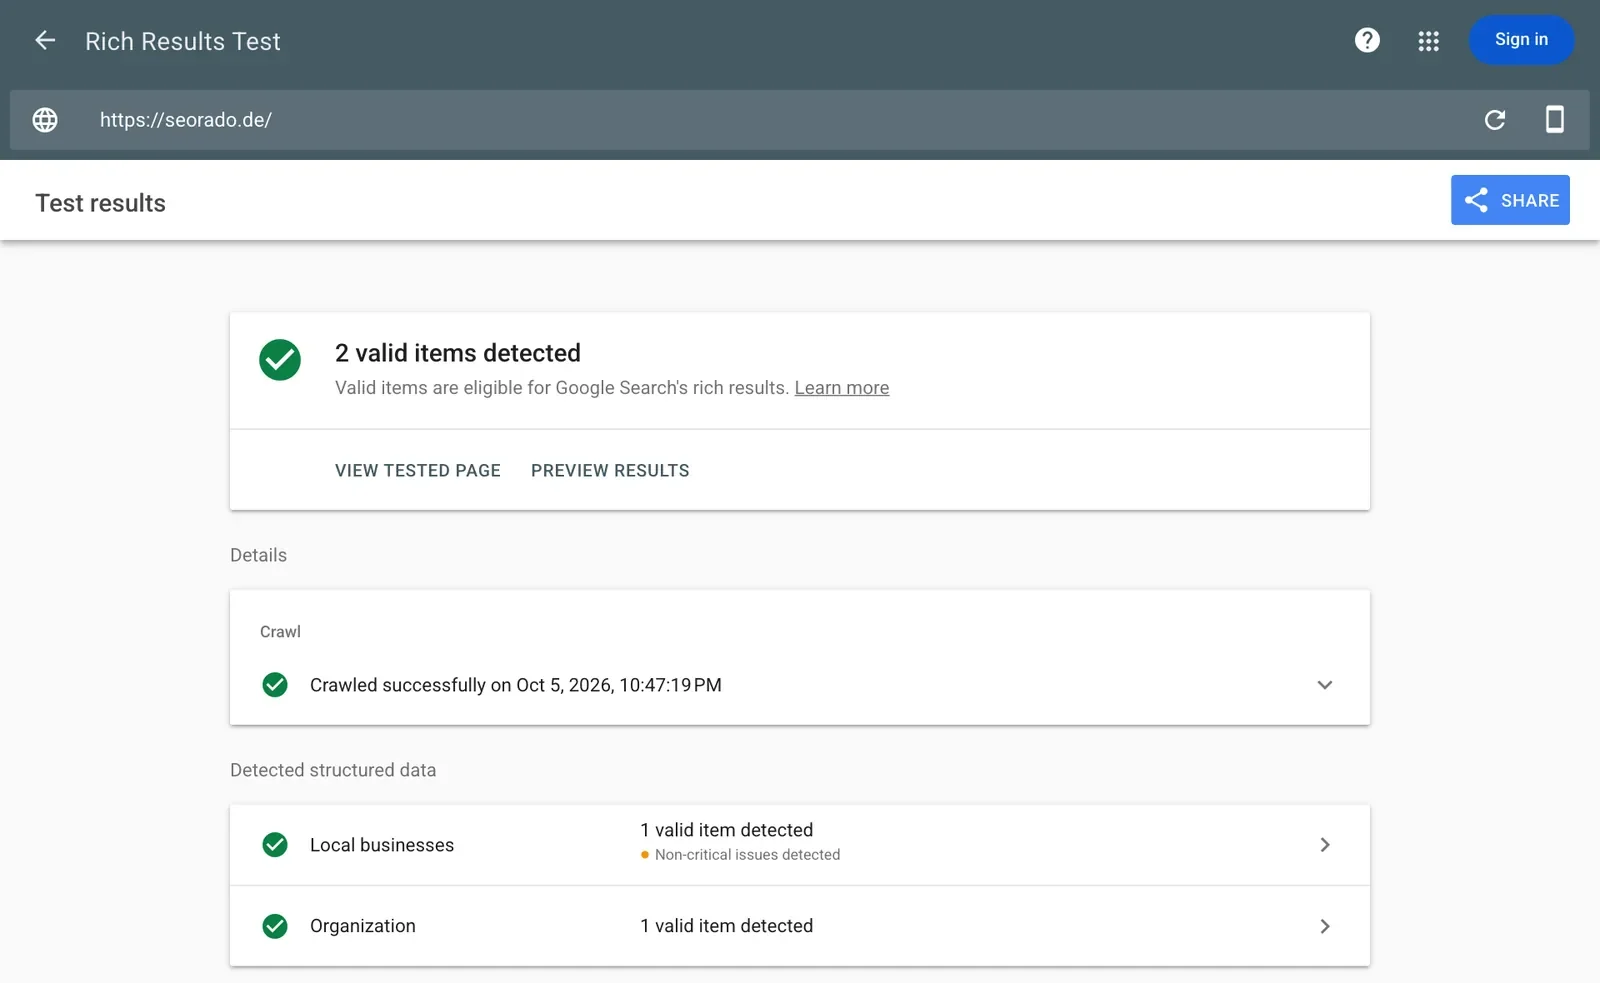
Task: Open the Google apps grid
Action: click(x=1428, y=41)
